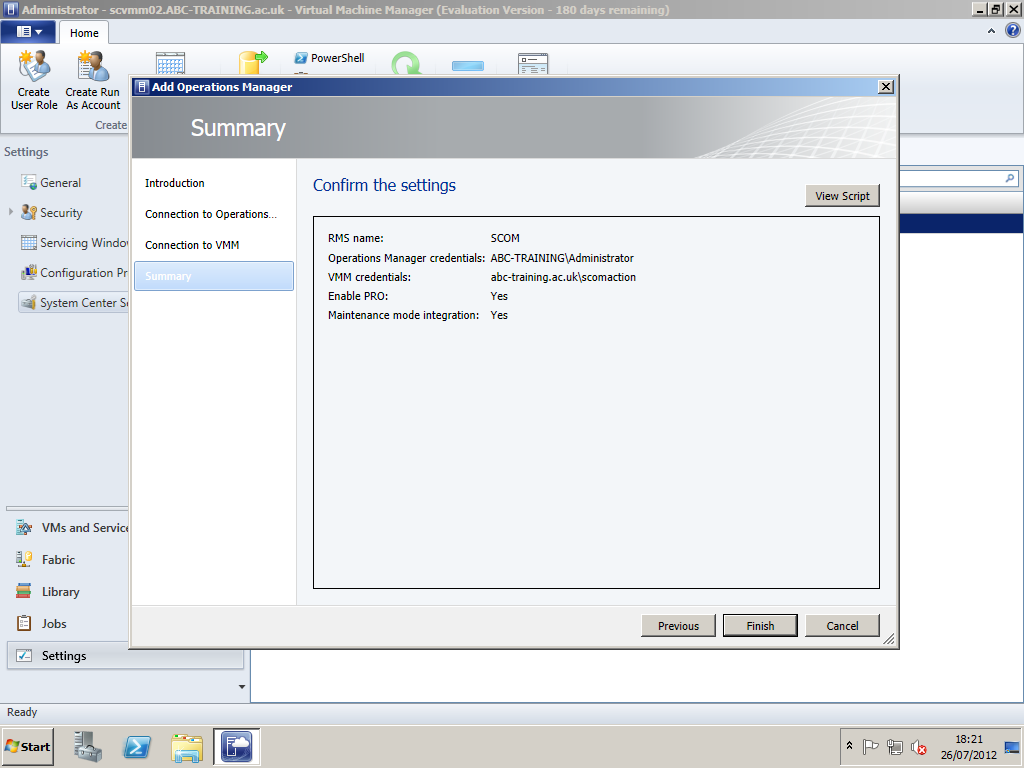Show hidden system tray icons
Screen dimensions: 1024x768
pyautogui.click(x=850, y=746)
